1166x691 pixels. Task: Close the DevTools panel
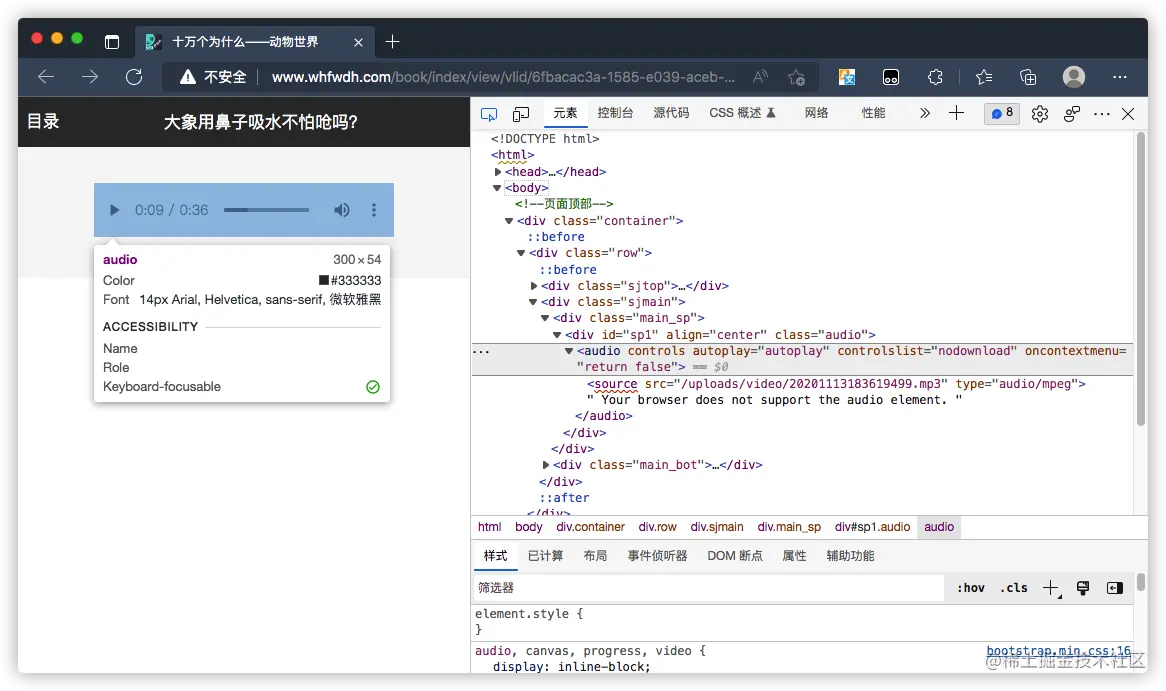(1128, 114)
